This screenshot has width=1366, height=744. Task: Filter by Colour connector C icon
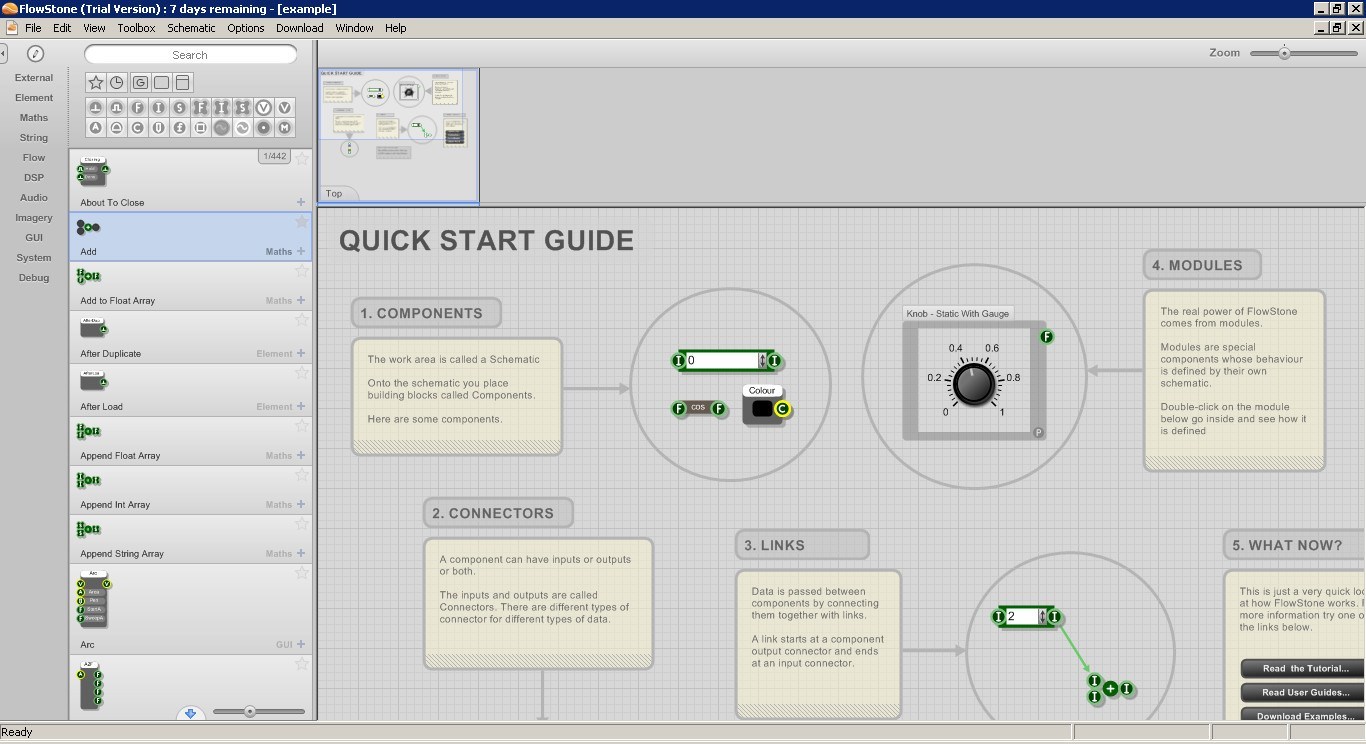138,128
